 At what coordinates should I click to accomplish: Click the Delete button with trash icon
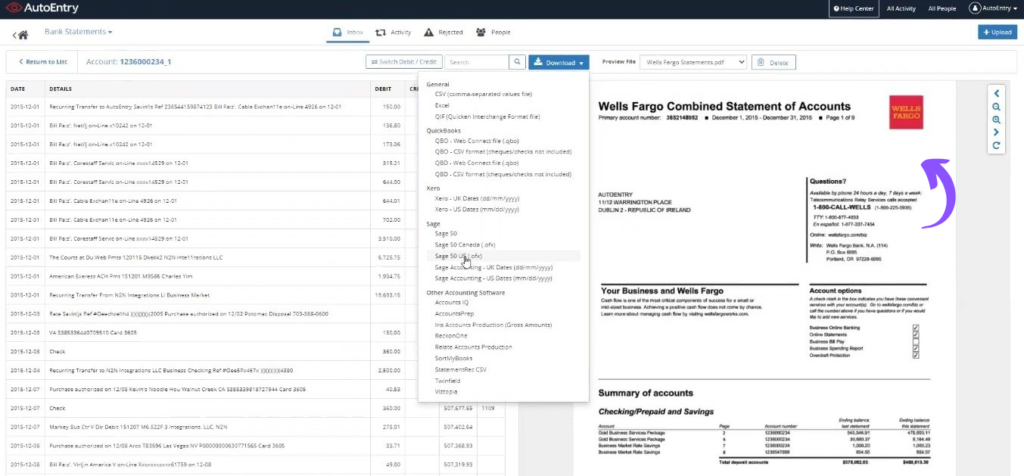click(773, 62)
